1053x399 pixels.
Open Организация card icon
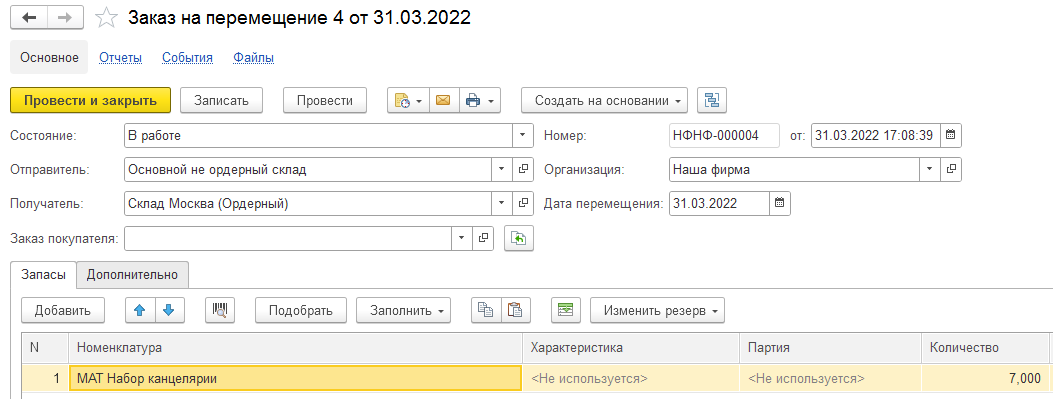pyautogui.click(x=951, y=169)
